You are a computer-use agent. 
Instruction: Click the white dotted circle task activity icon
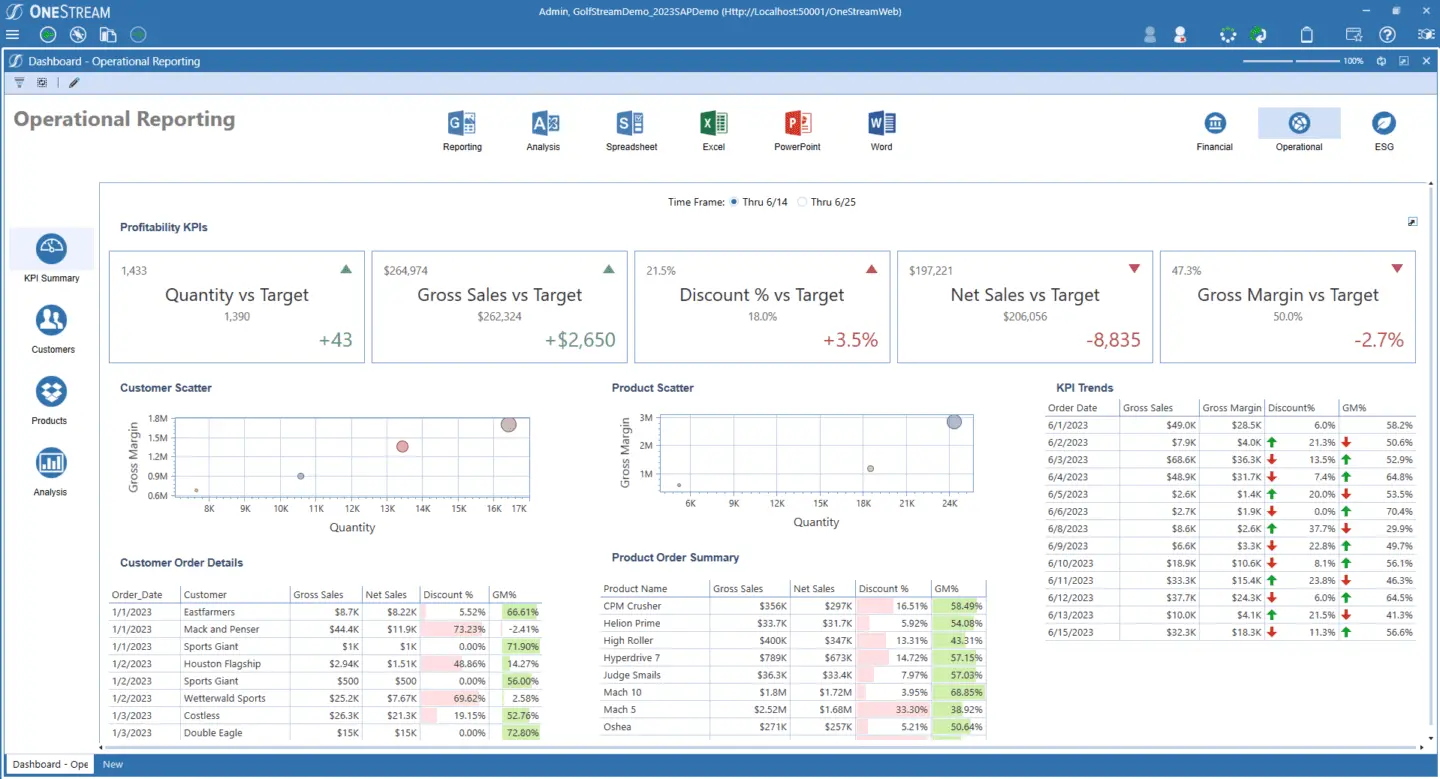tap(1228, 35)
